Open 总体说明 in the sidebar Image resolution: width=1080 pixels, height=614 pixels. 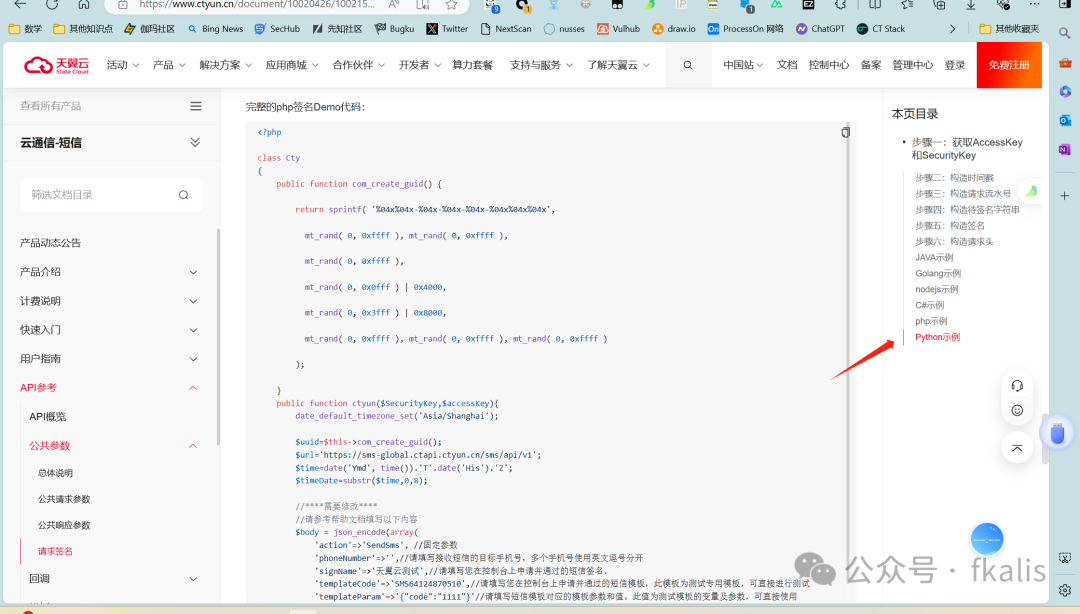click(x=55, y=473)
